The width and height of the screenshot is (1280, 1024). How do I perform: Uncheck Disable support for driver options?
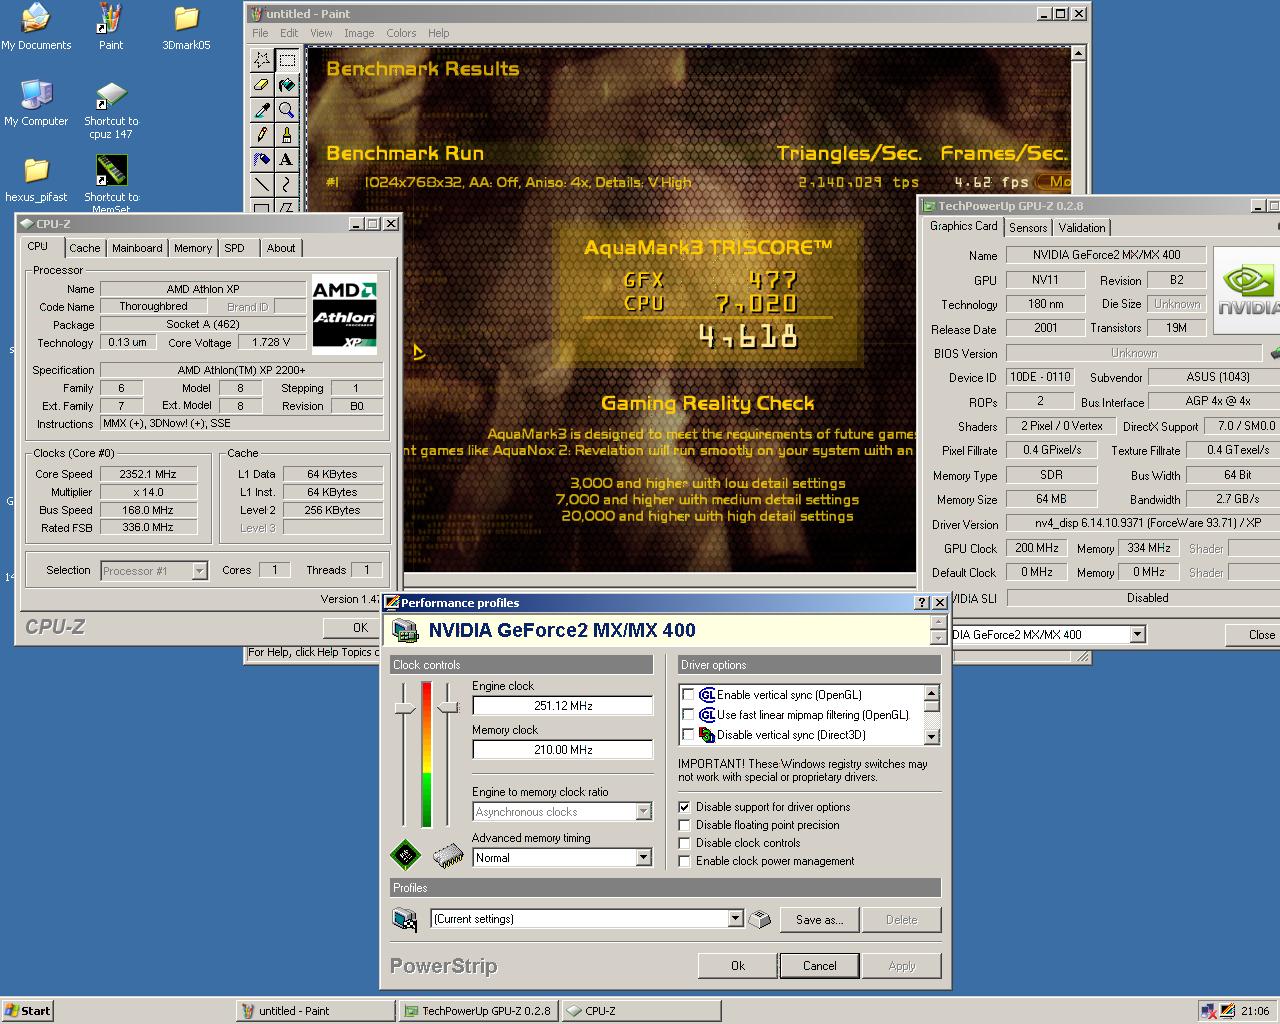click(685, 807)
